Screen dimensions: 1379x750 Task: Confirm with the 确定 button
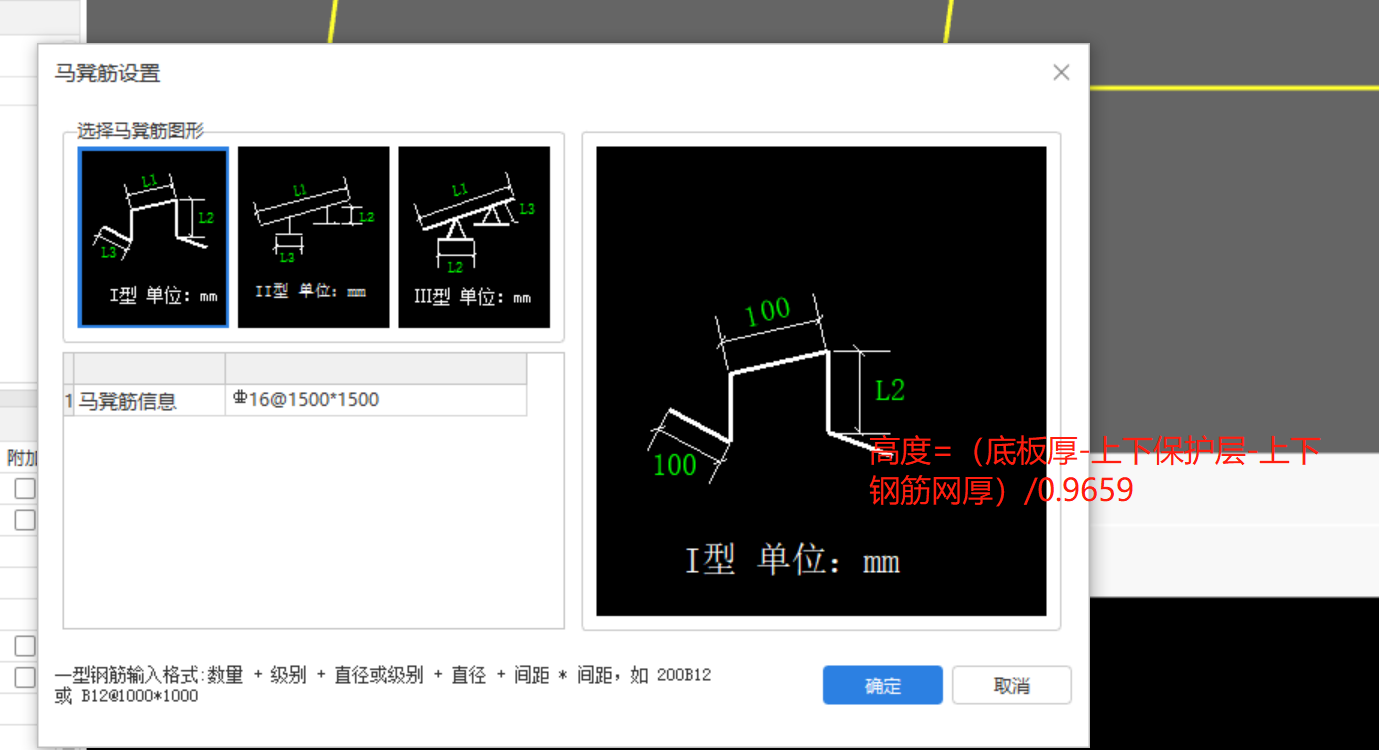883,686
